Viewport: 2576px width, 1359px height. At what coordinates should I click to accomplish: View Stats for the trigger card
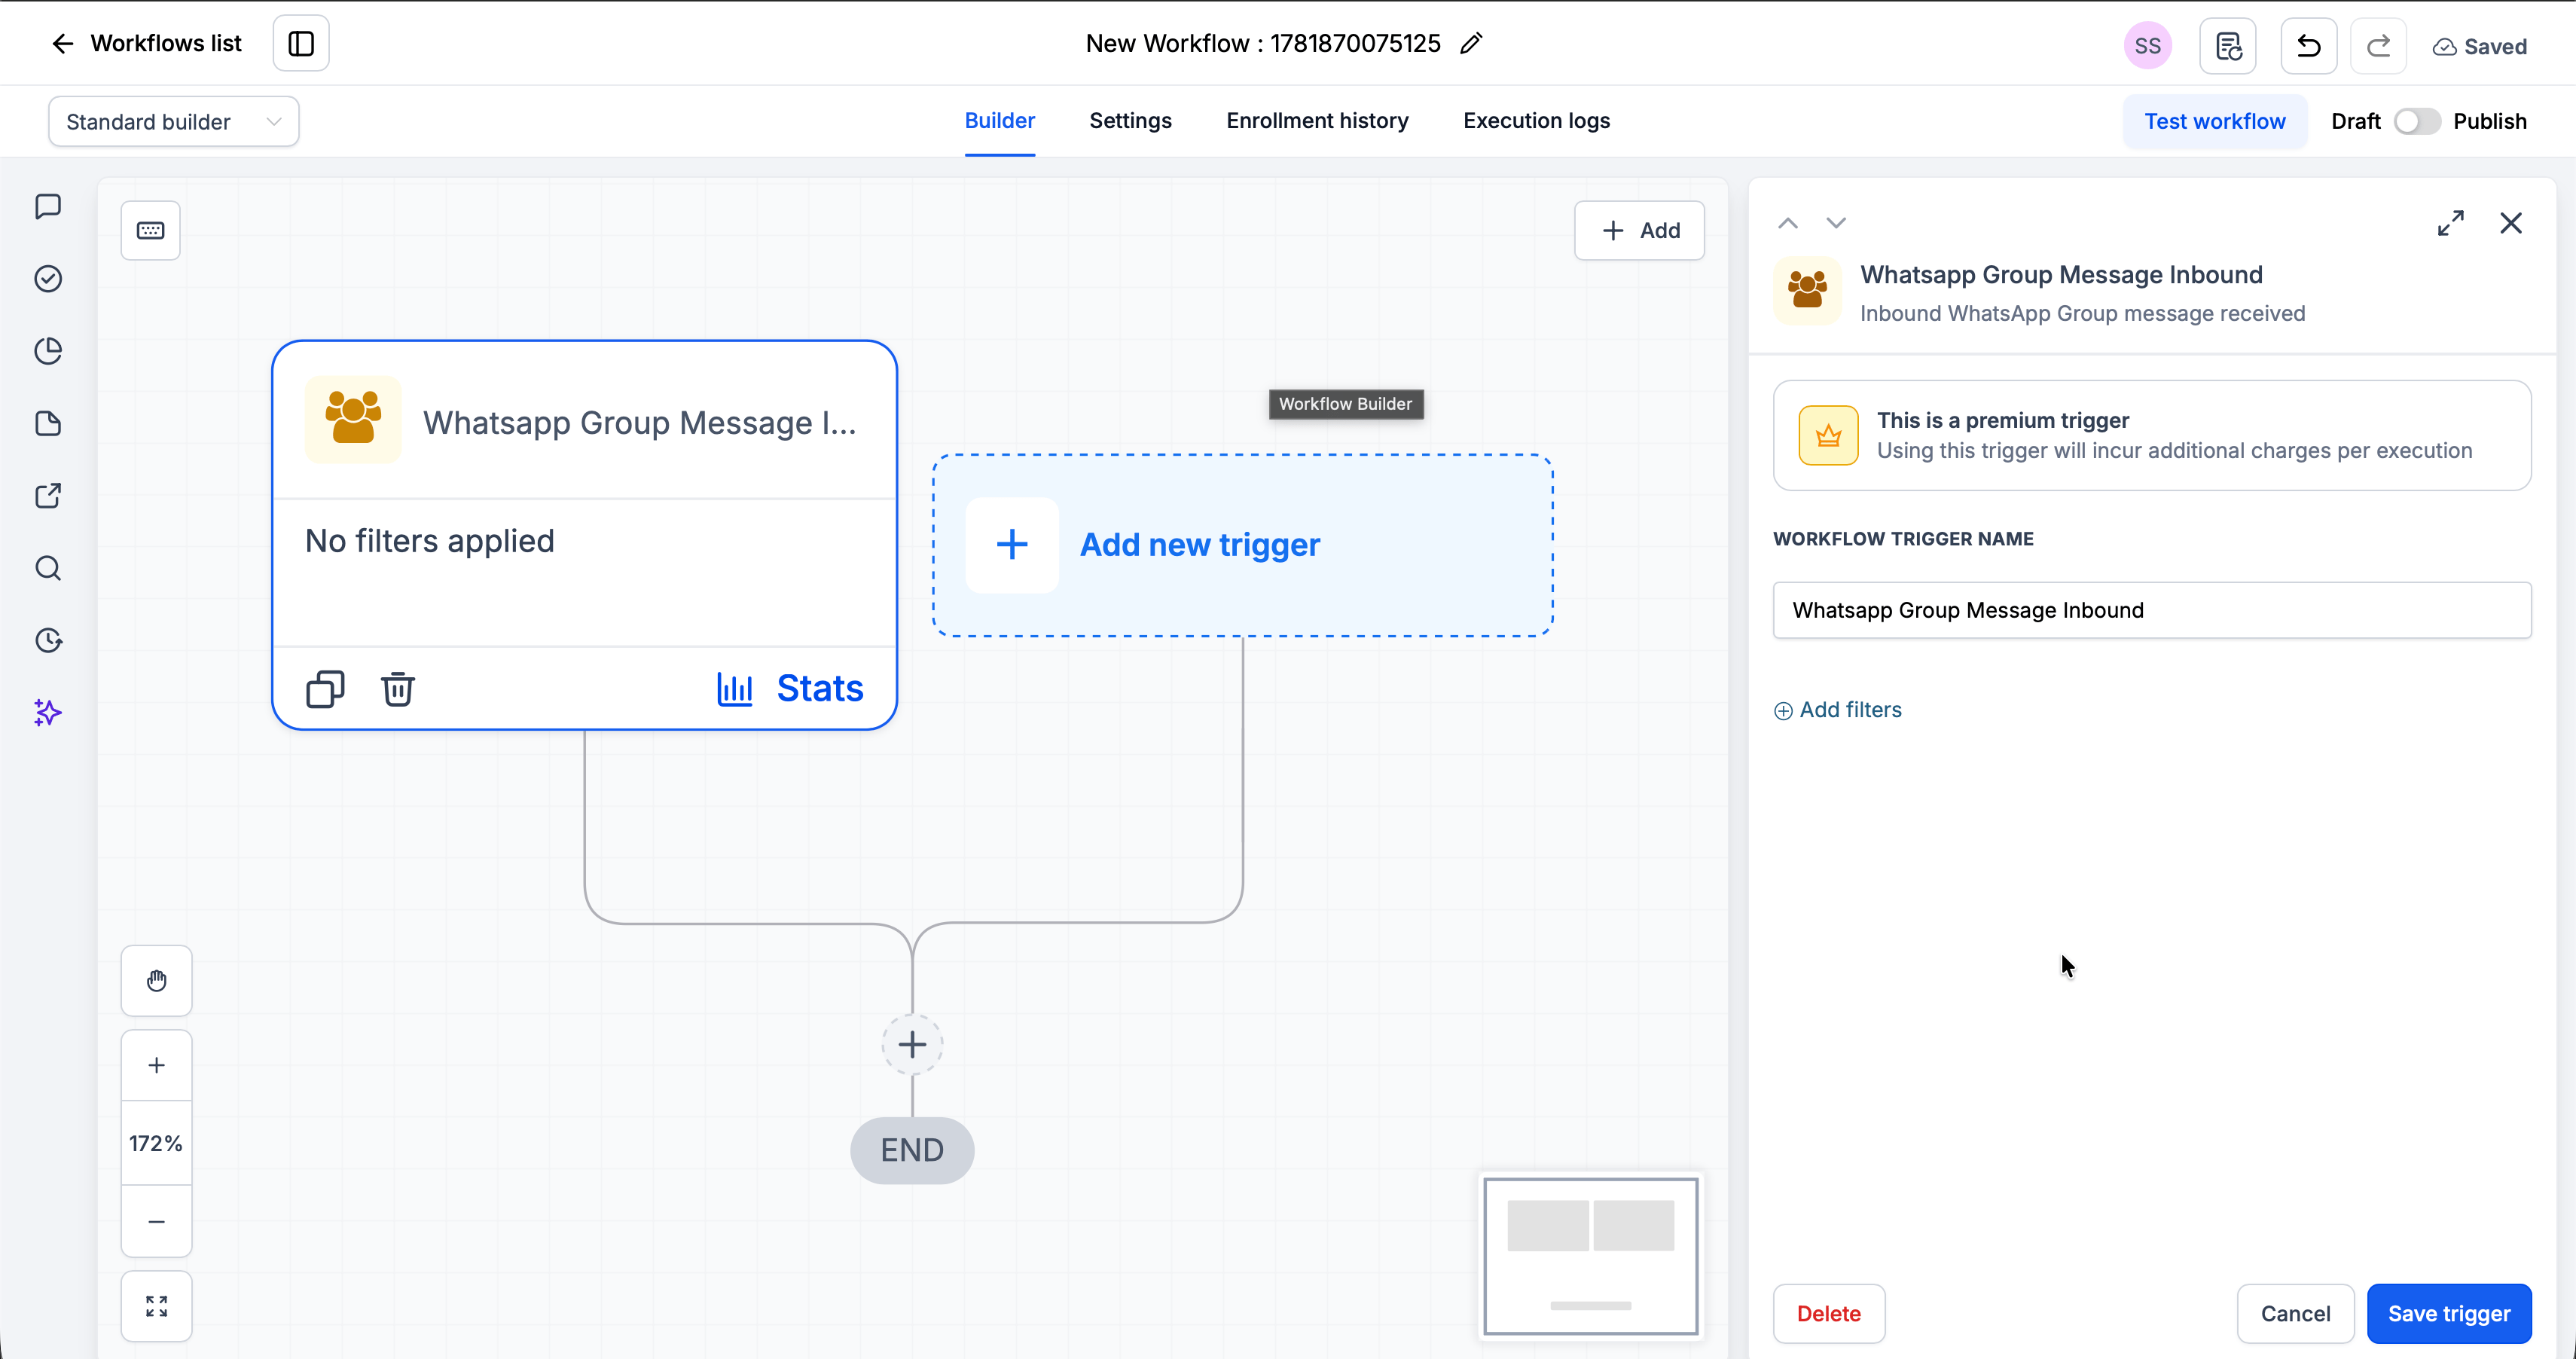790,689
